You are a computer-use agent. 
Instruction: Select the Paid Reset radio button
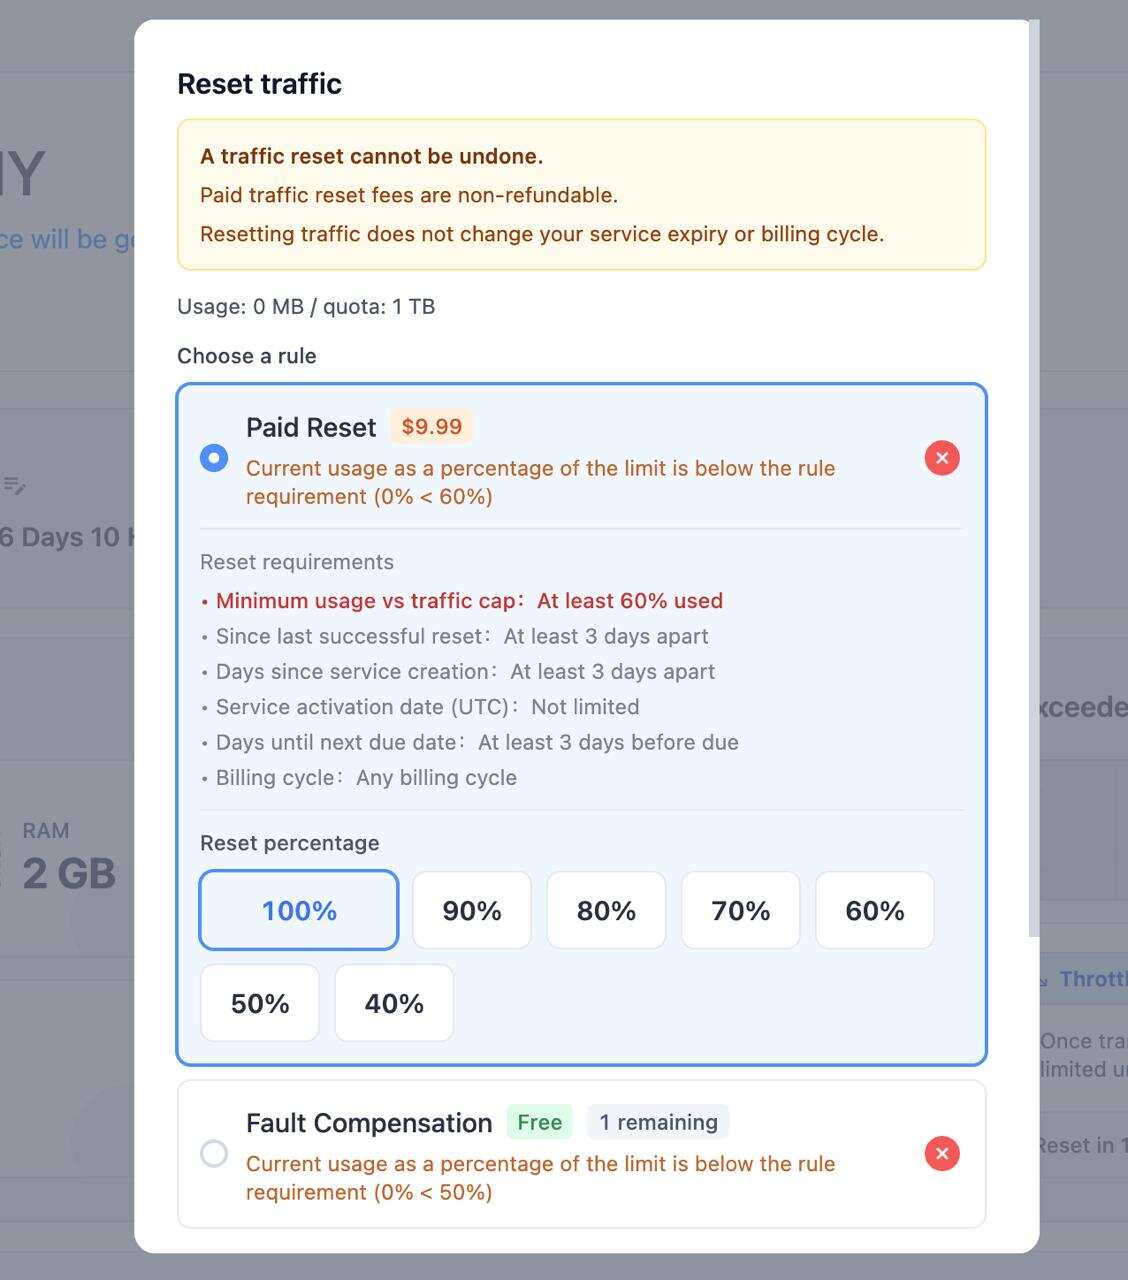[x=214, y=458]
